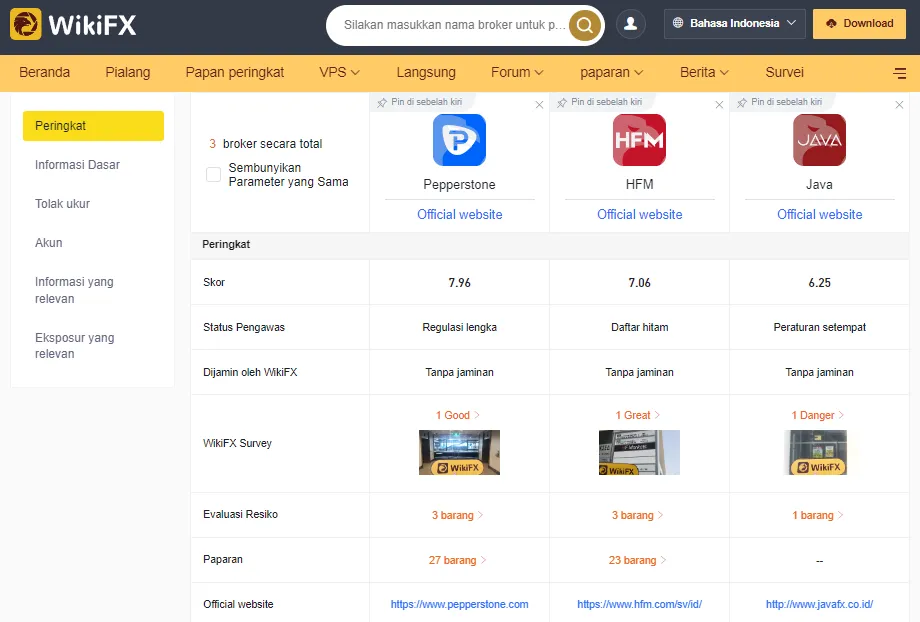Open Pepperstone 1 Good survey link
This screenshot has width=920, height=622.
click(x=458, y=415)
